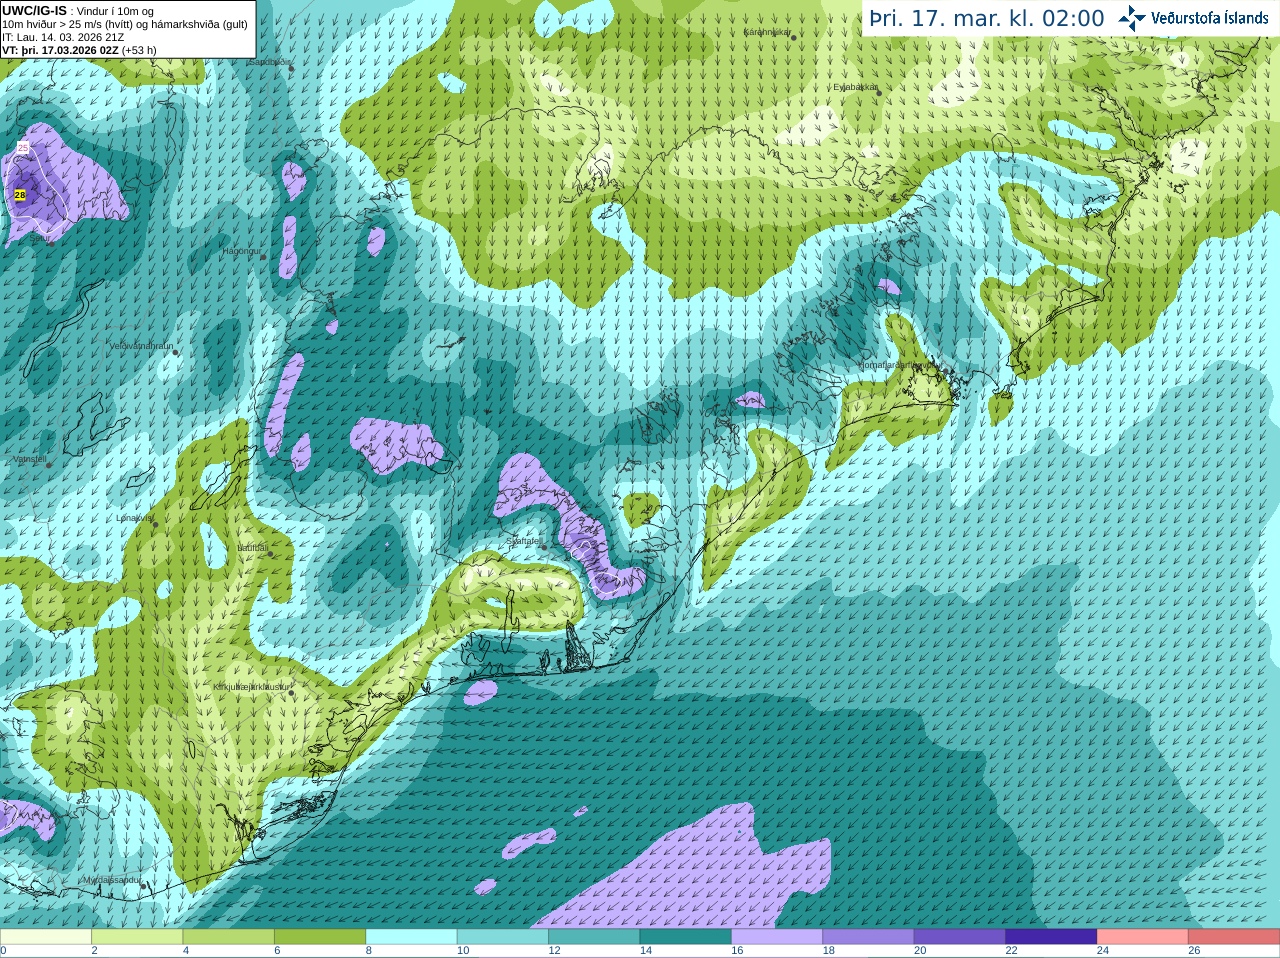This screenshot has width=1280, height=958.
Task: Click the Mýrdalssandur station label
Action: coord(111,880)
